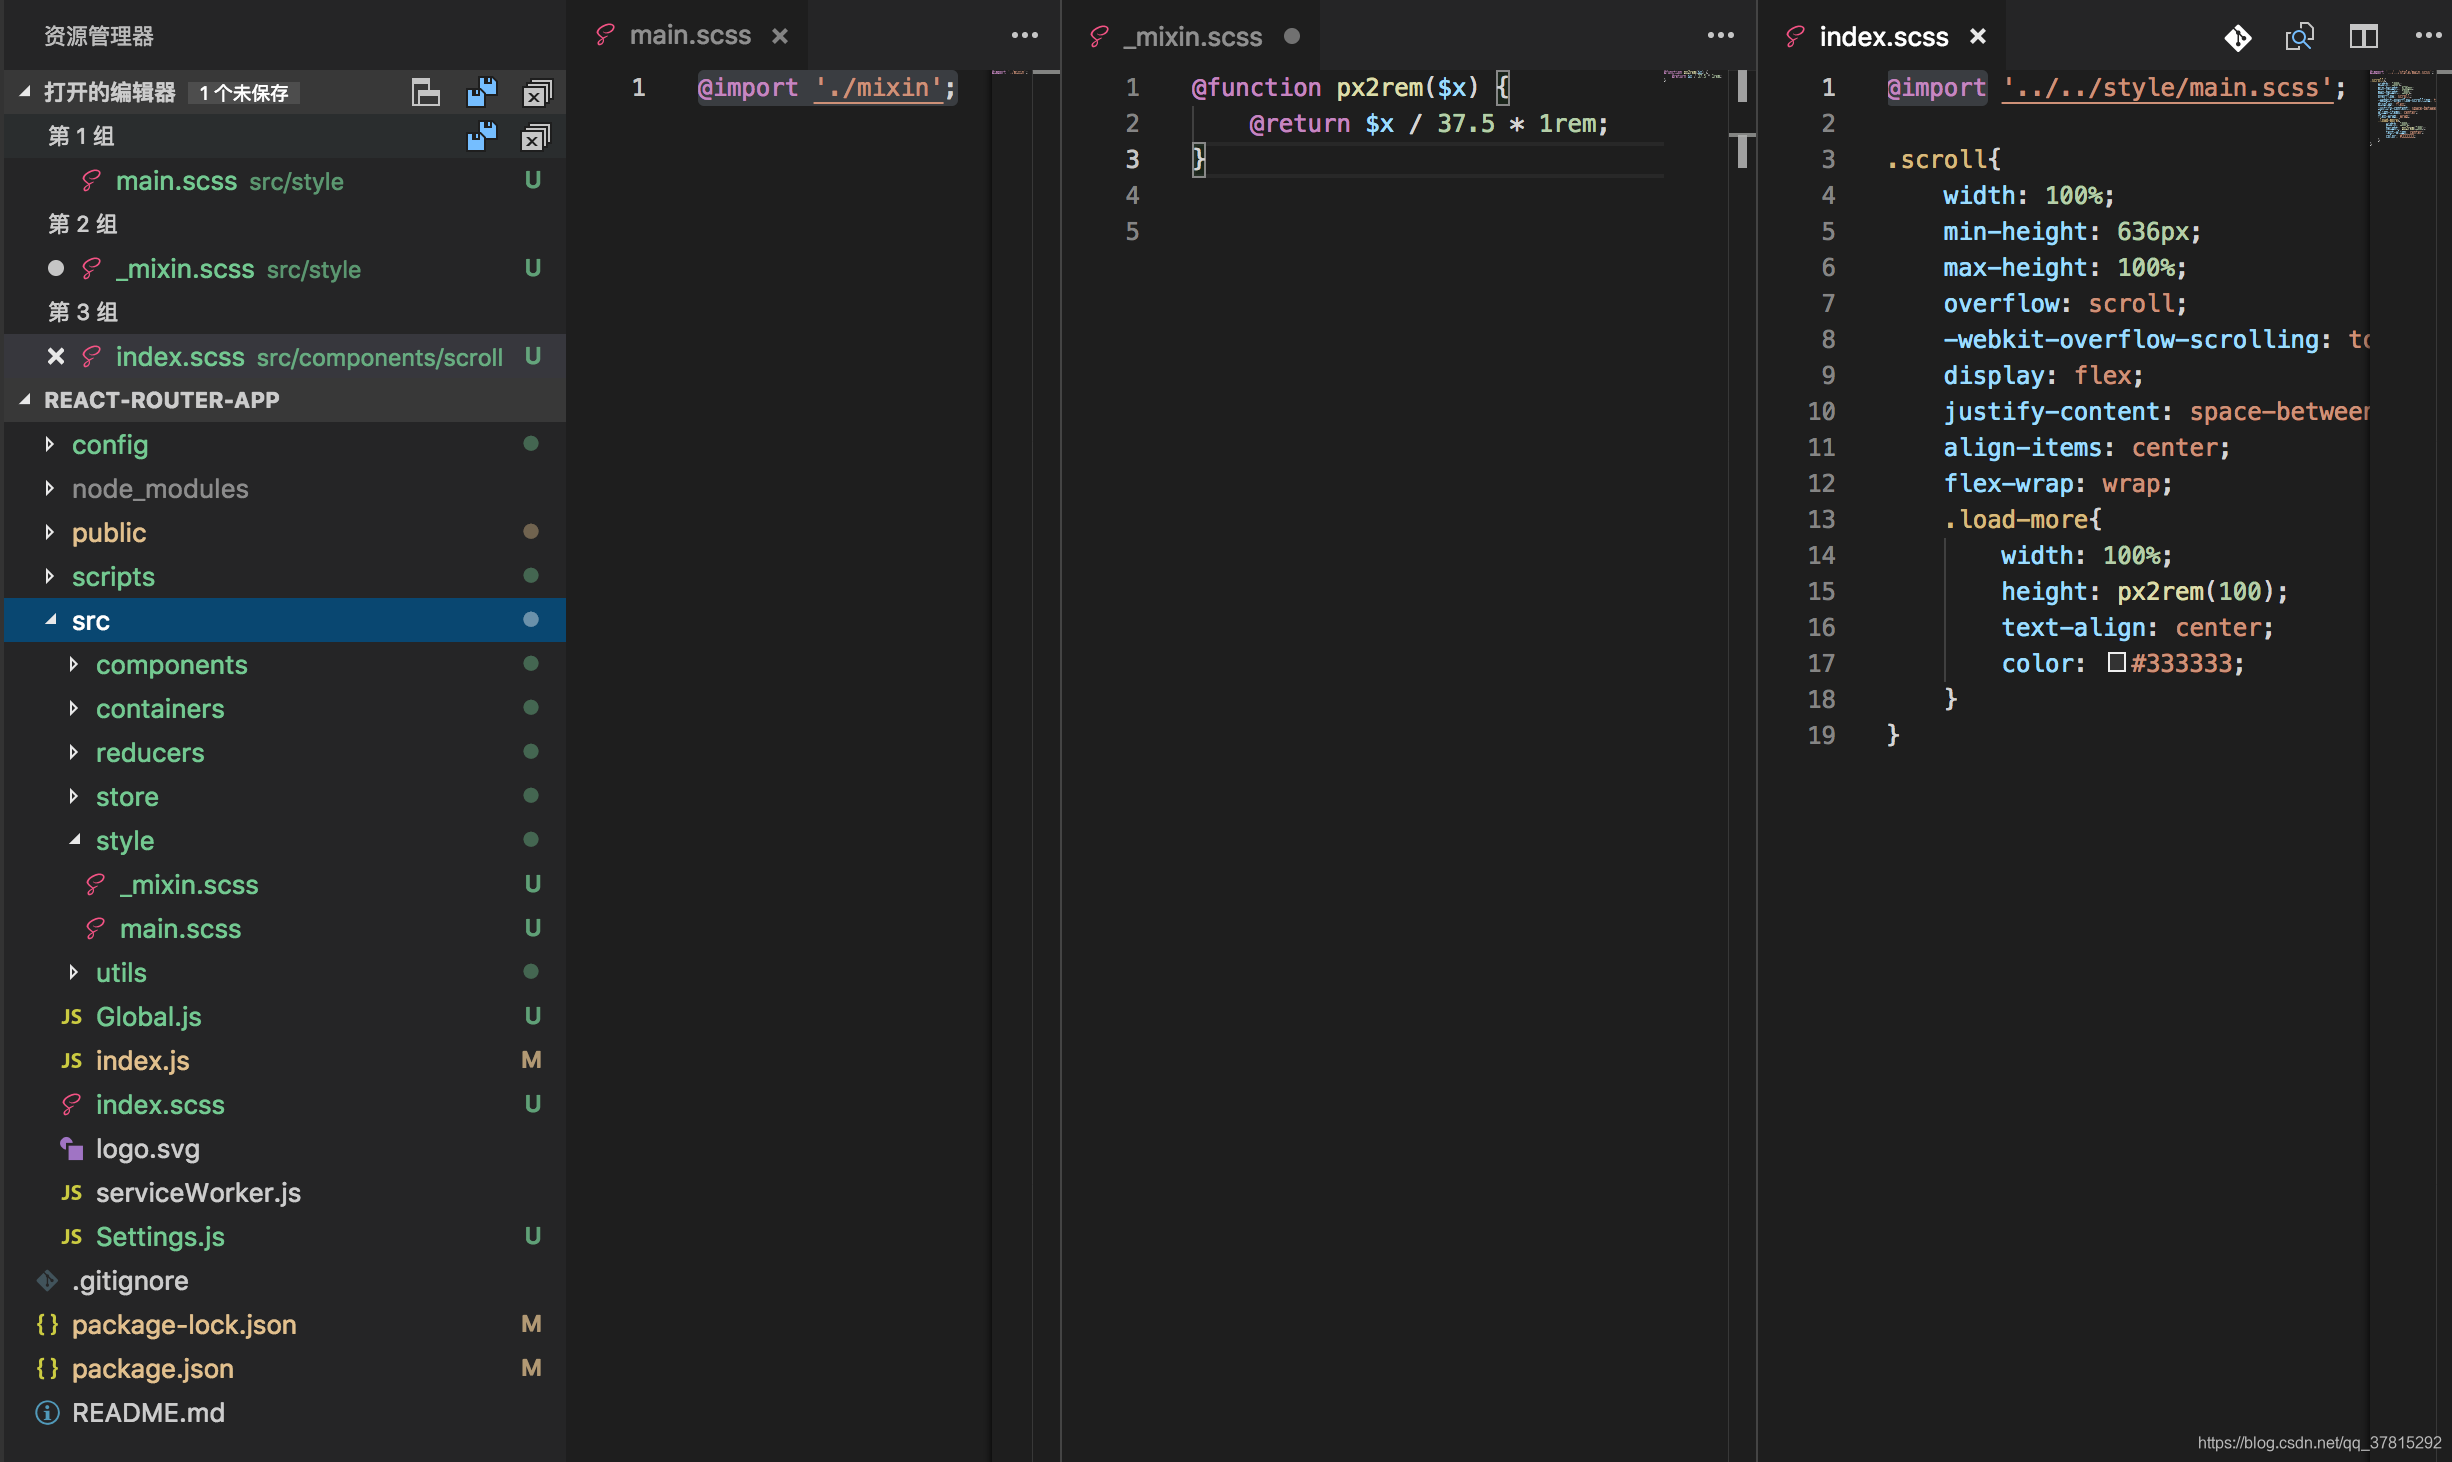Collapse the open editors section
The height and width of the screenshot is (1462, 2452).
point(25,92)
